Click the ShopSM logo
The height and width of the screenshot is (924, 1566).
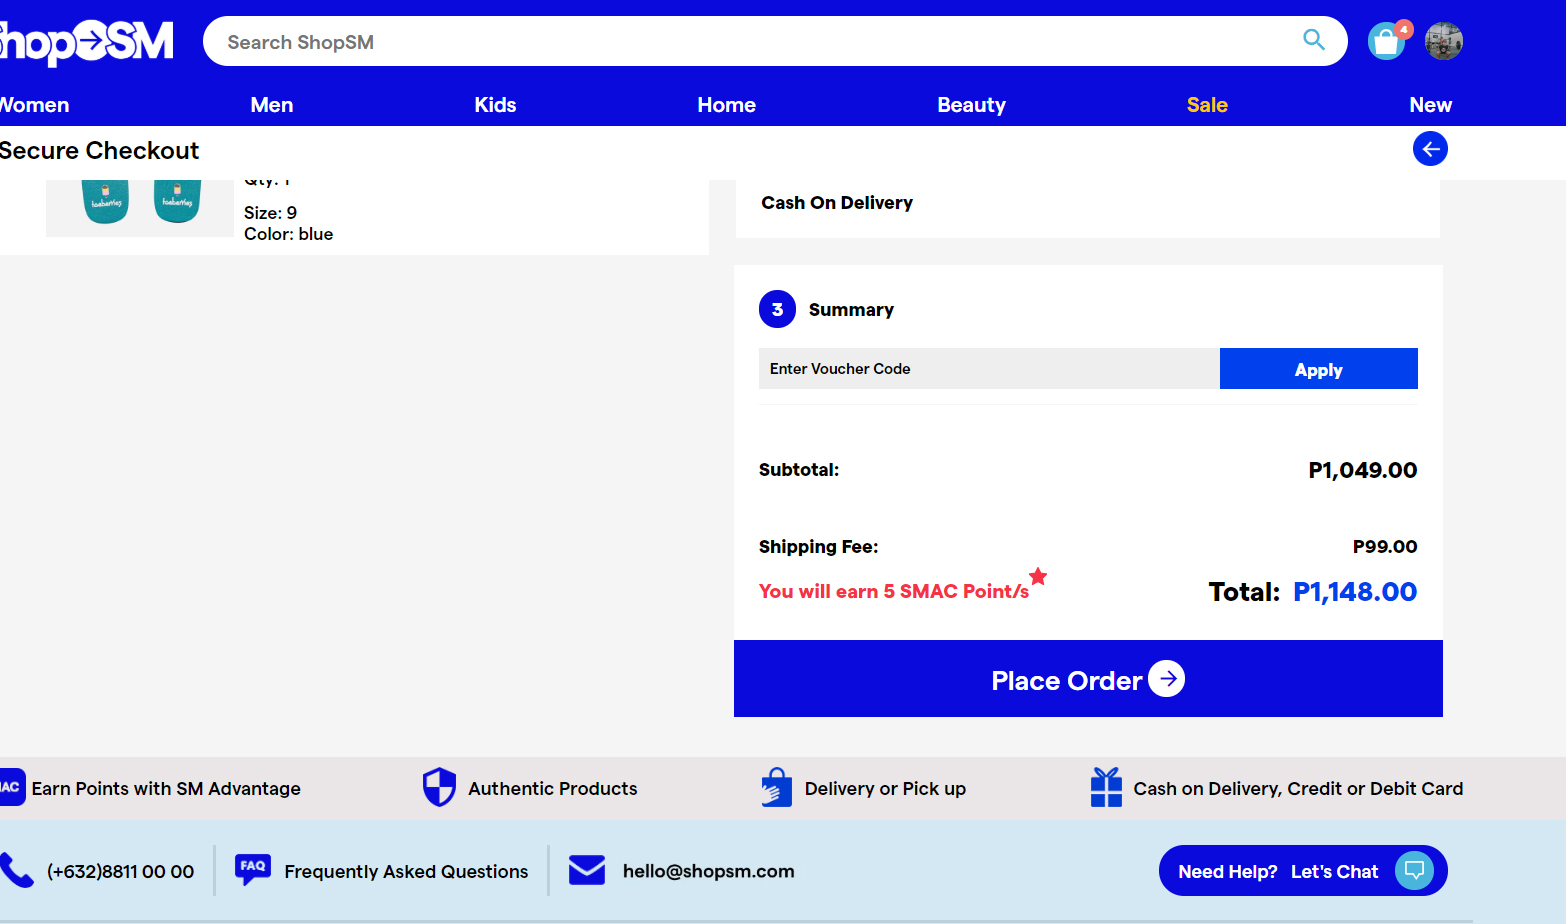coord(86,43)
